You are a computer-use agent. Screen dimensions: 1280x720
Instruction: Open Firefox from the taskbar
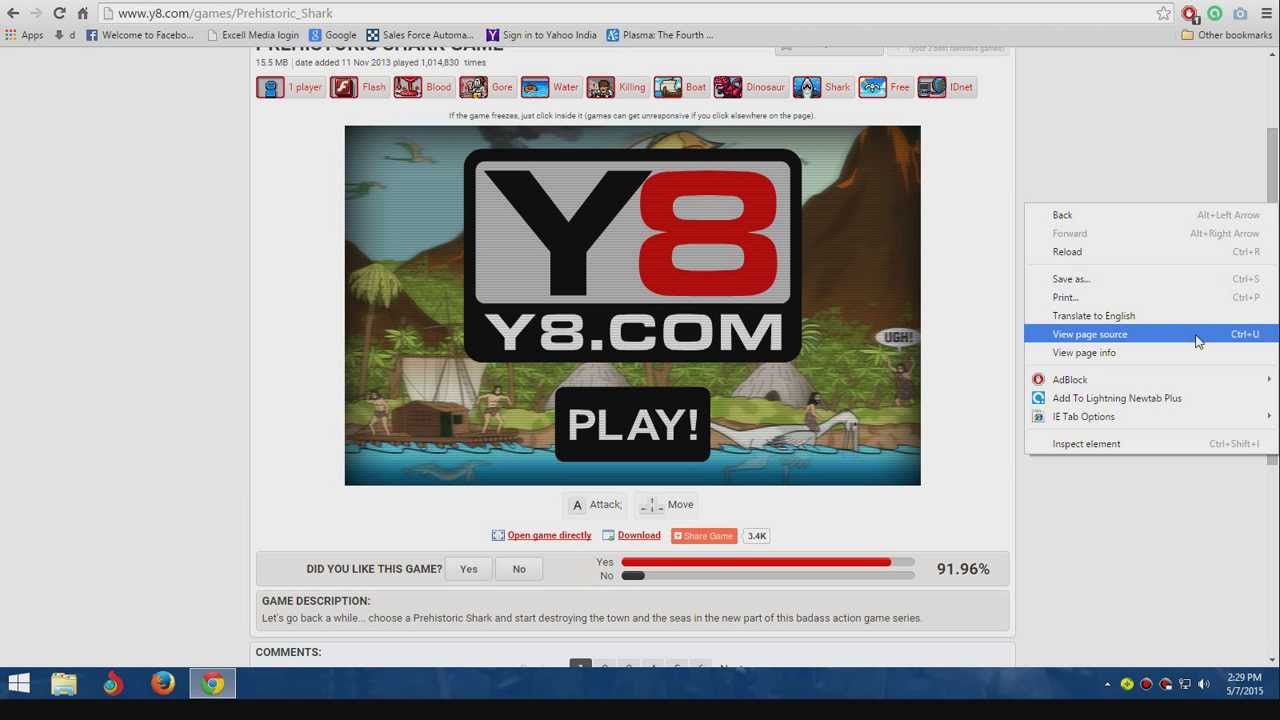[x=163, y=684]
